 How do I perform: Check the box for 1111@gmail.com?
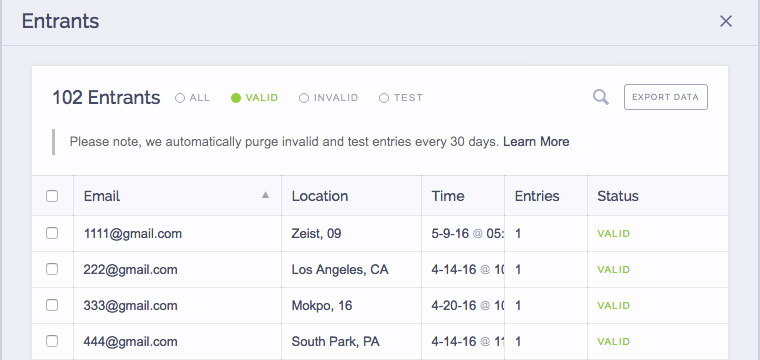pos(52,234)
